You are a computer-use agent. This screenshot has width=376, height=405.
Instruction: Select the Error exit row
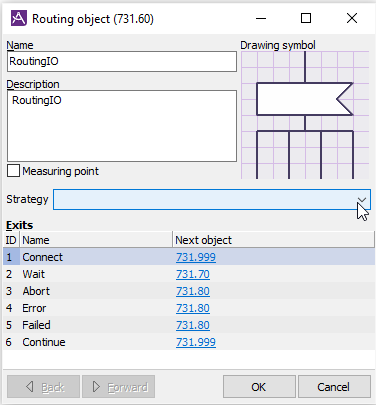click(189, 308)
